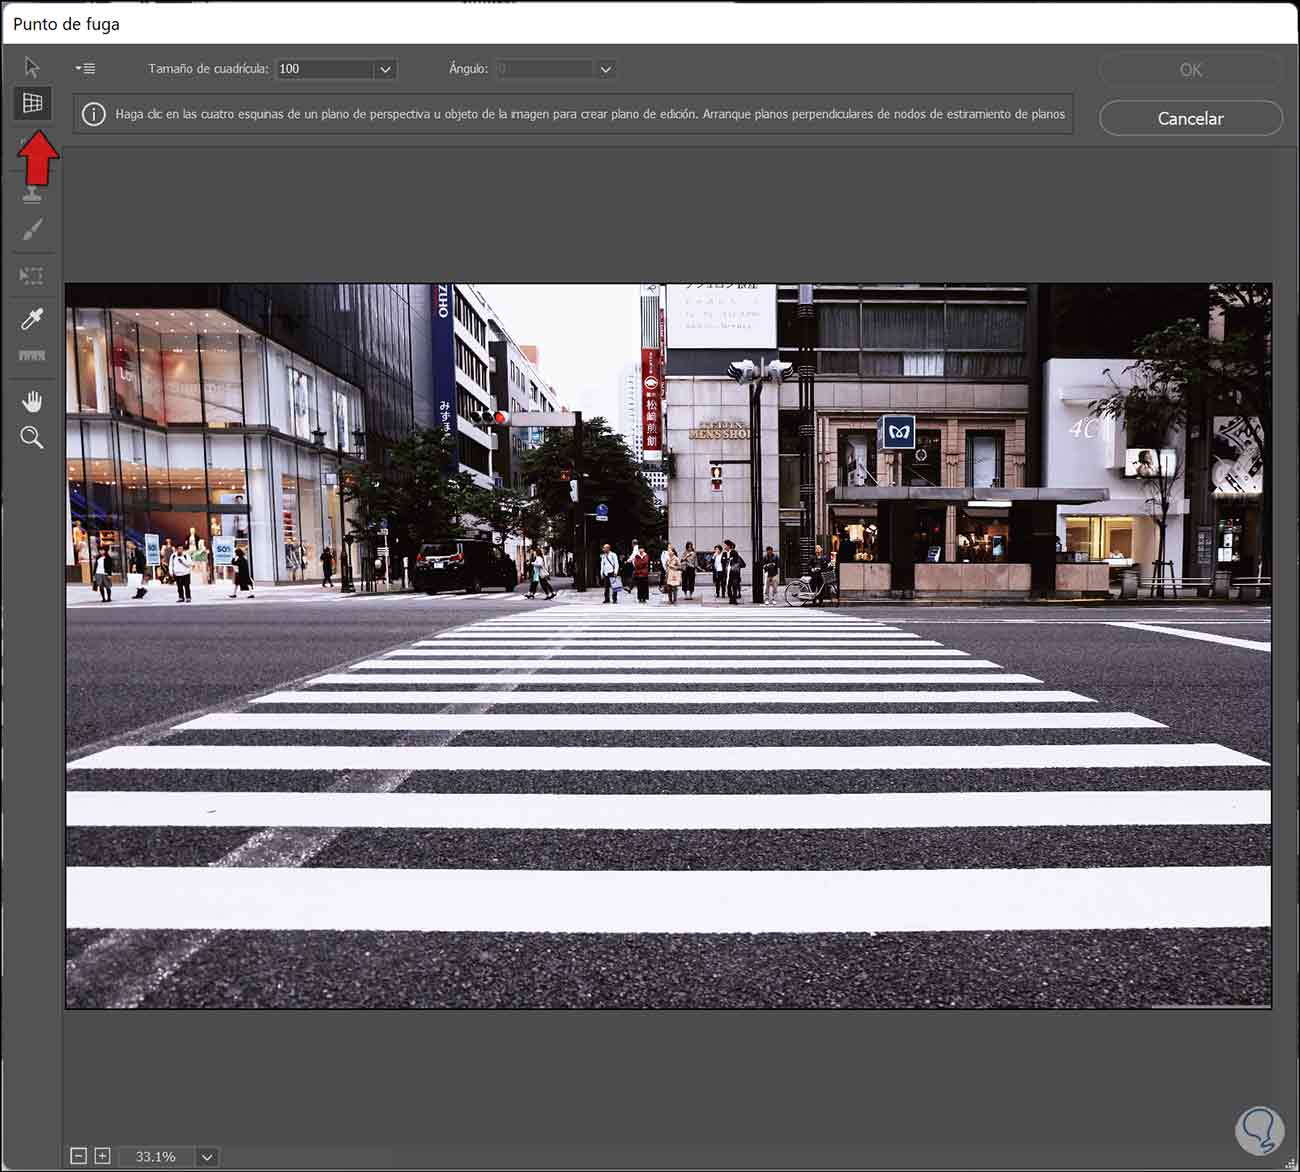Select the Edit Plane arrow tool
The image size is (1300, 1172).
pyautogui.click(x=32, y=67)
